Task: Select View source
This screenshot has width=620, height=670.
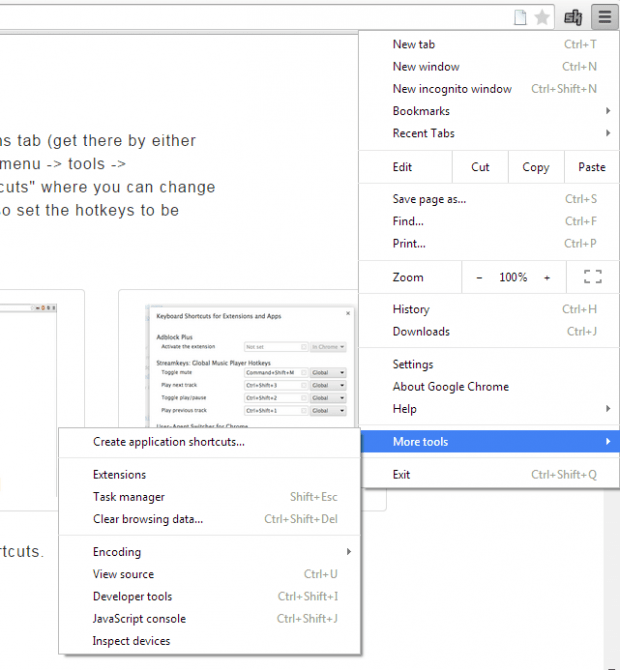Action: point(209,574)
